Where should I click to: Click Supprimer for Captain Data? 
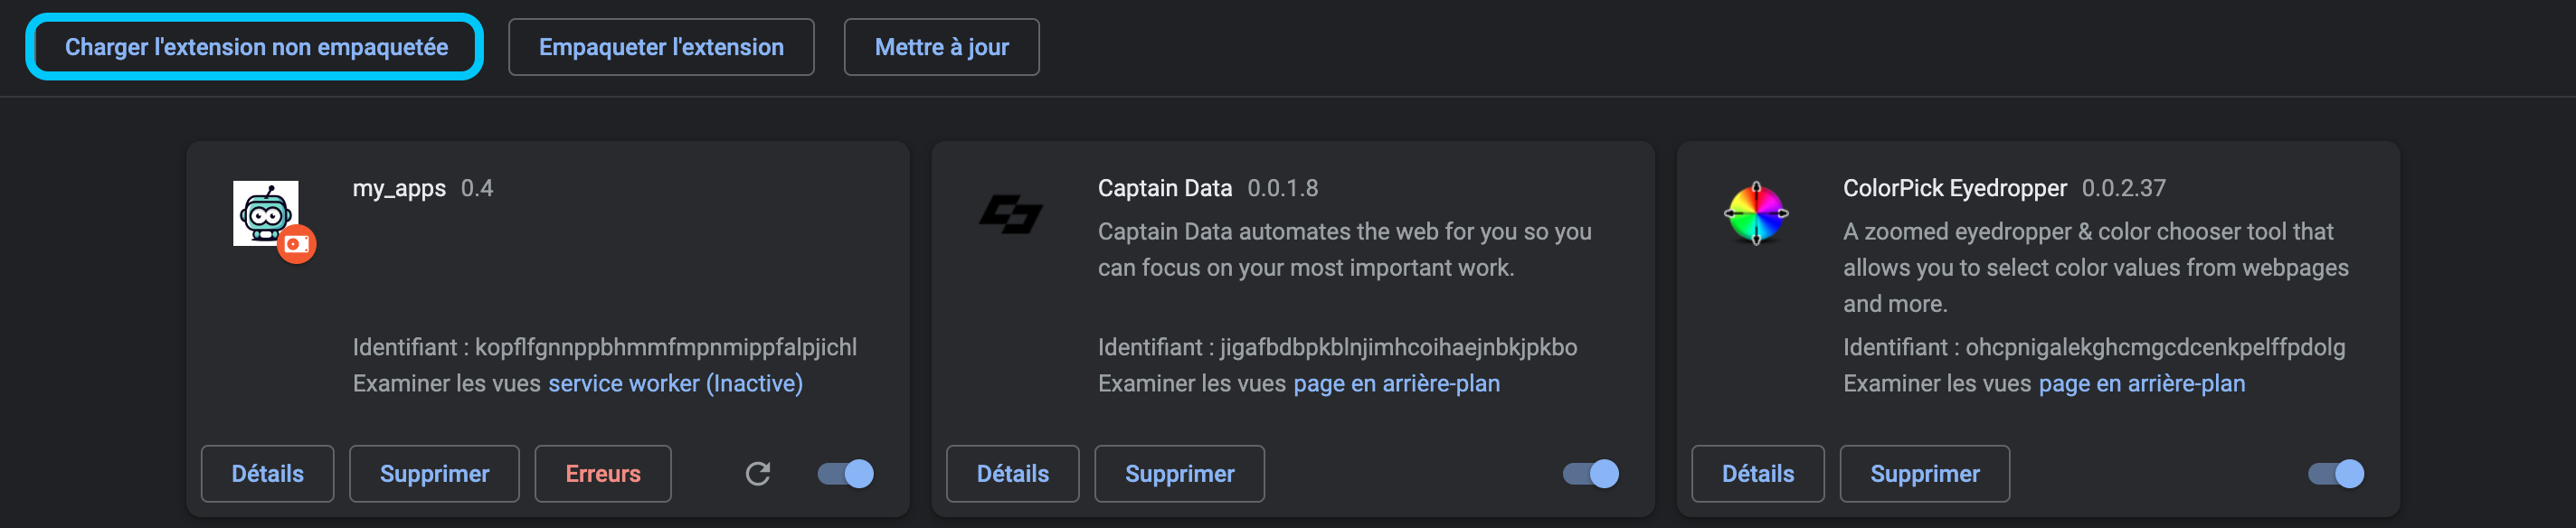coord(1179,474)
